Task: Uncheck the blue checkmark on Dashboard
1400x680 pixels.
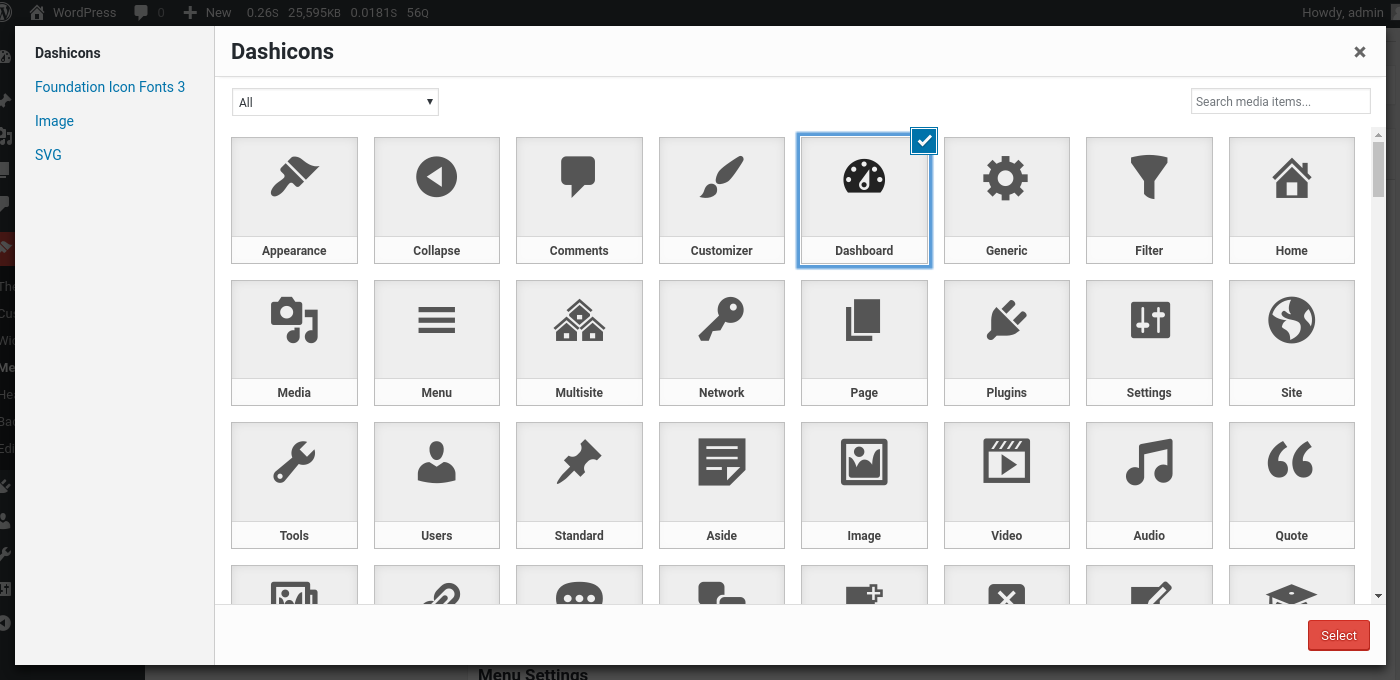Action: click(x=924, y=142)
